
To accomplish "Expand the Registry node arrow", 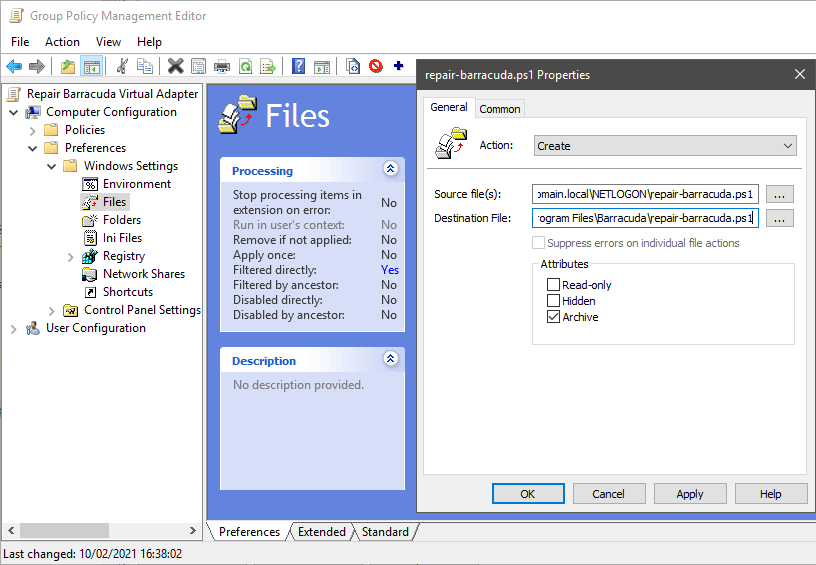I will pyautogui.click(x=71, y=256).
